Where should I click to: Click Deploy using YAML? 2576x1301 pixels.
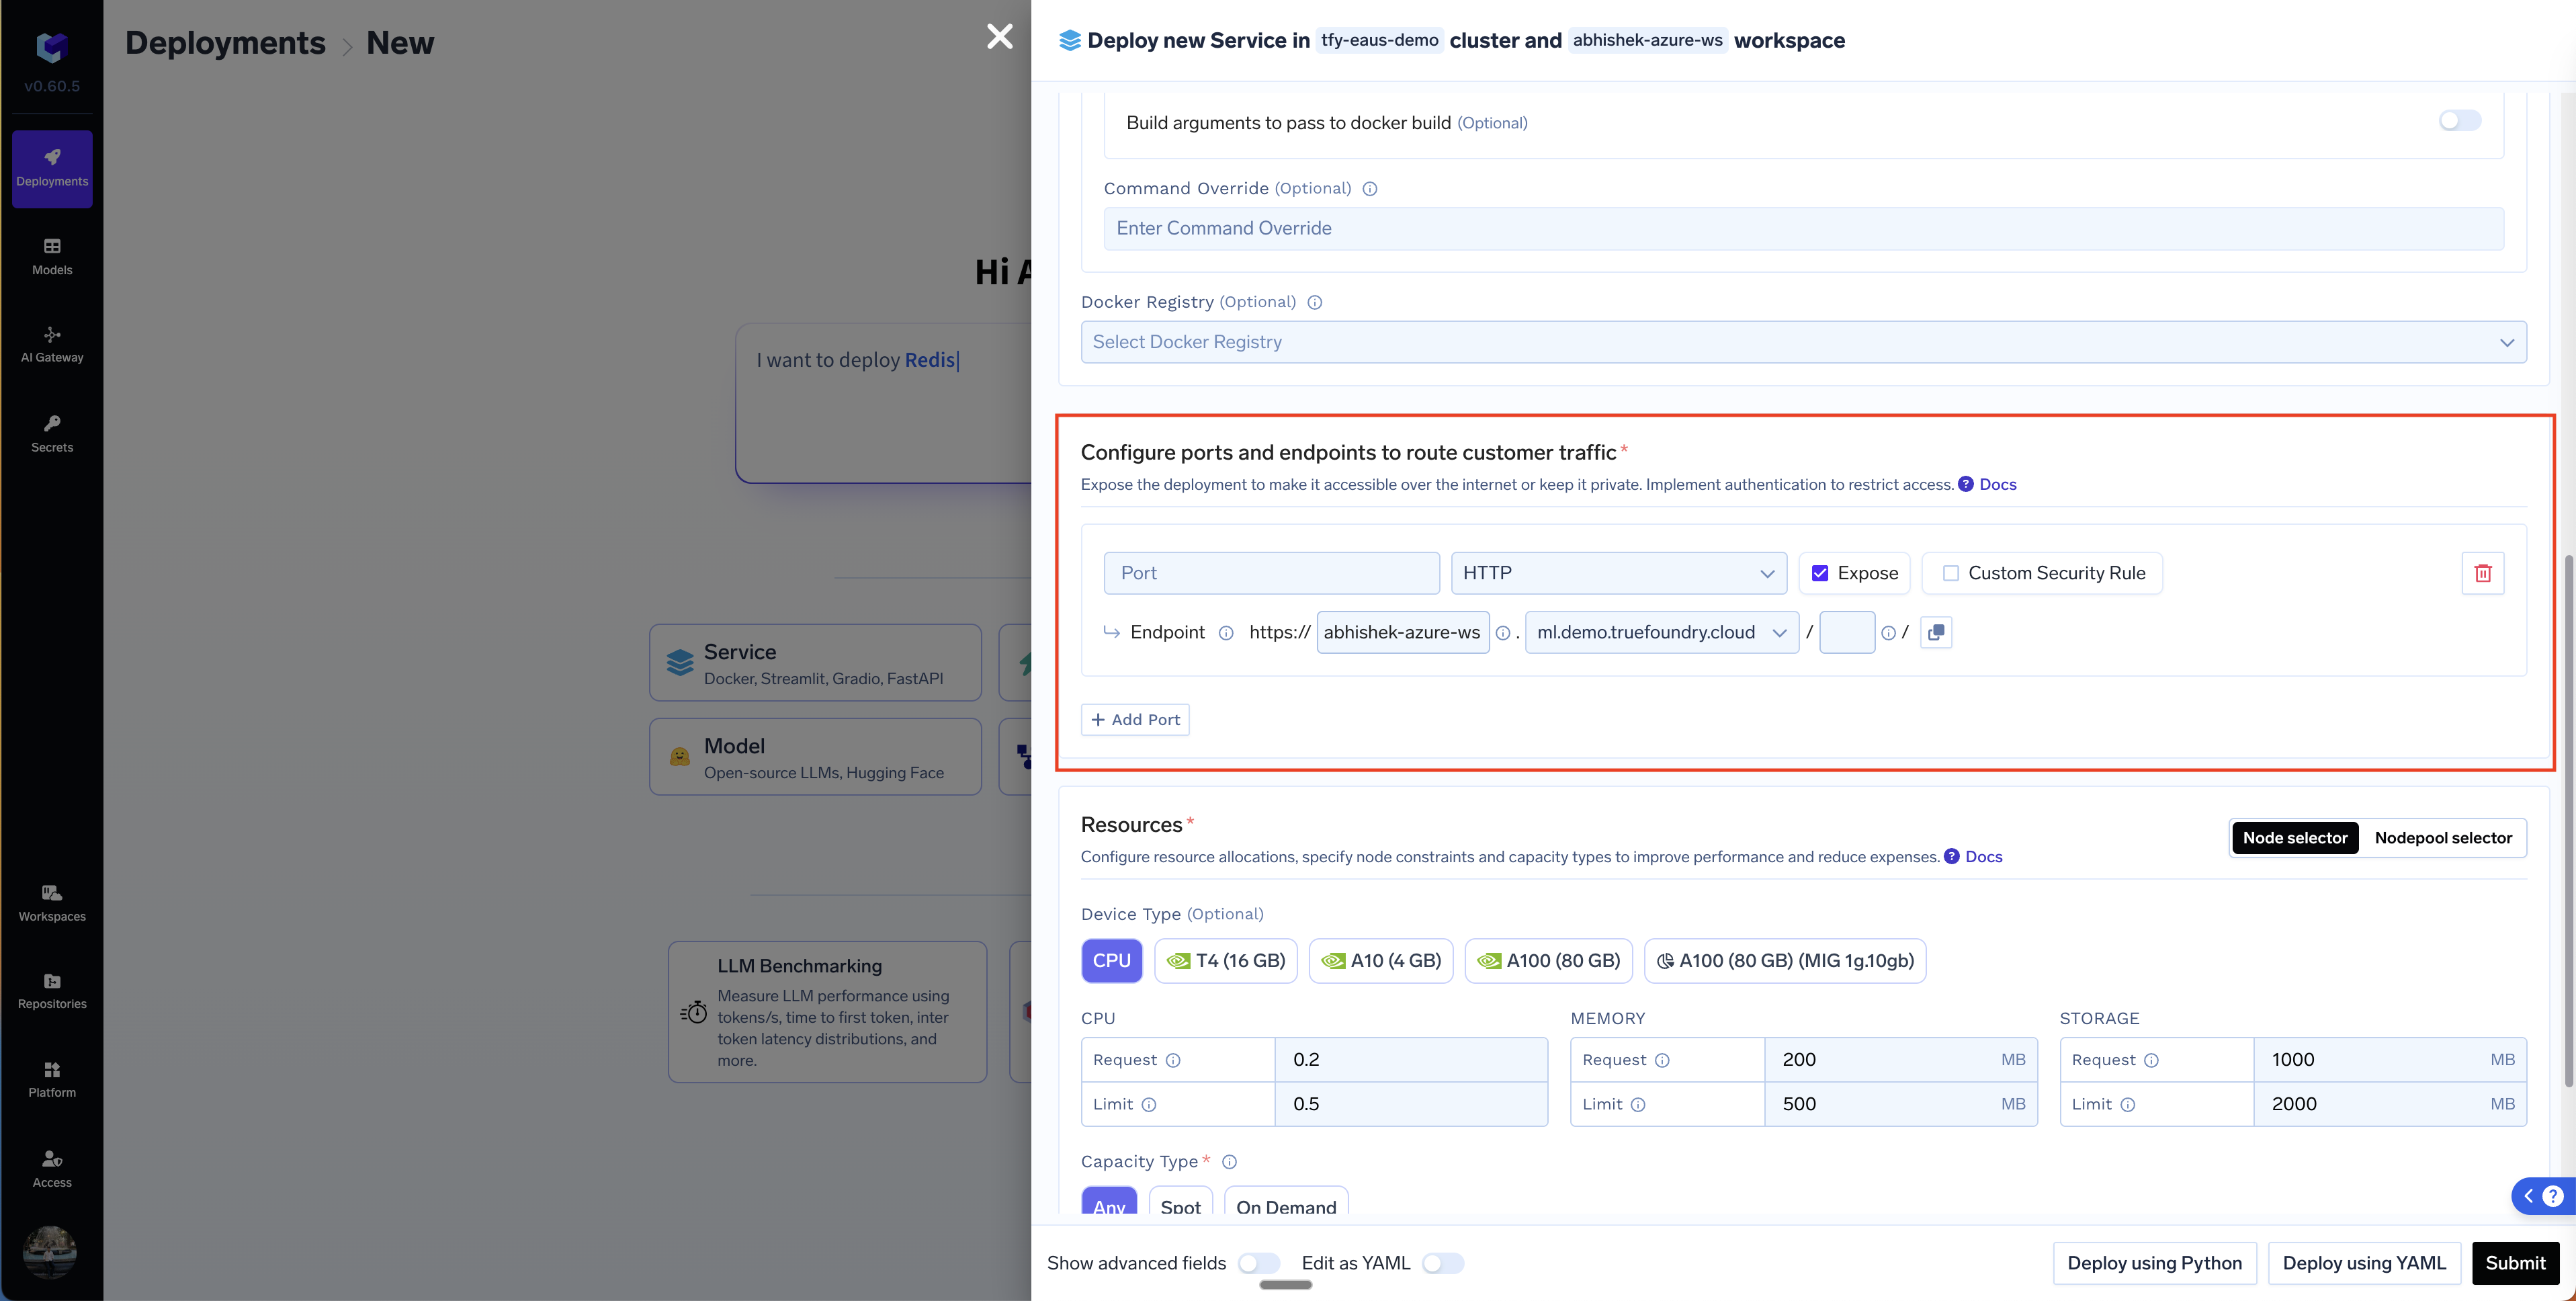point(2364,1263)
